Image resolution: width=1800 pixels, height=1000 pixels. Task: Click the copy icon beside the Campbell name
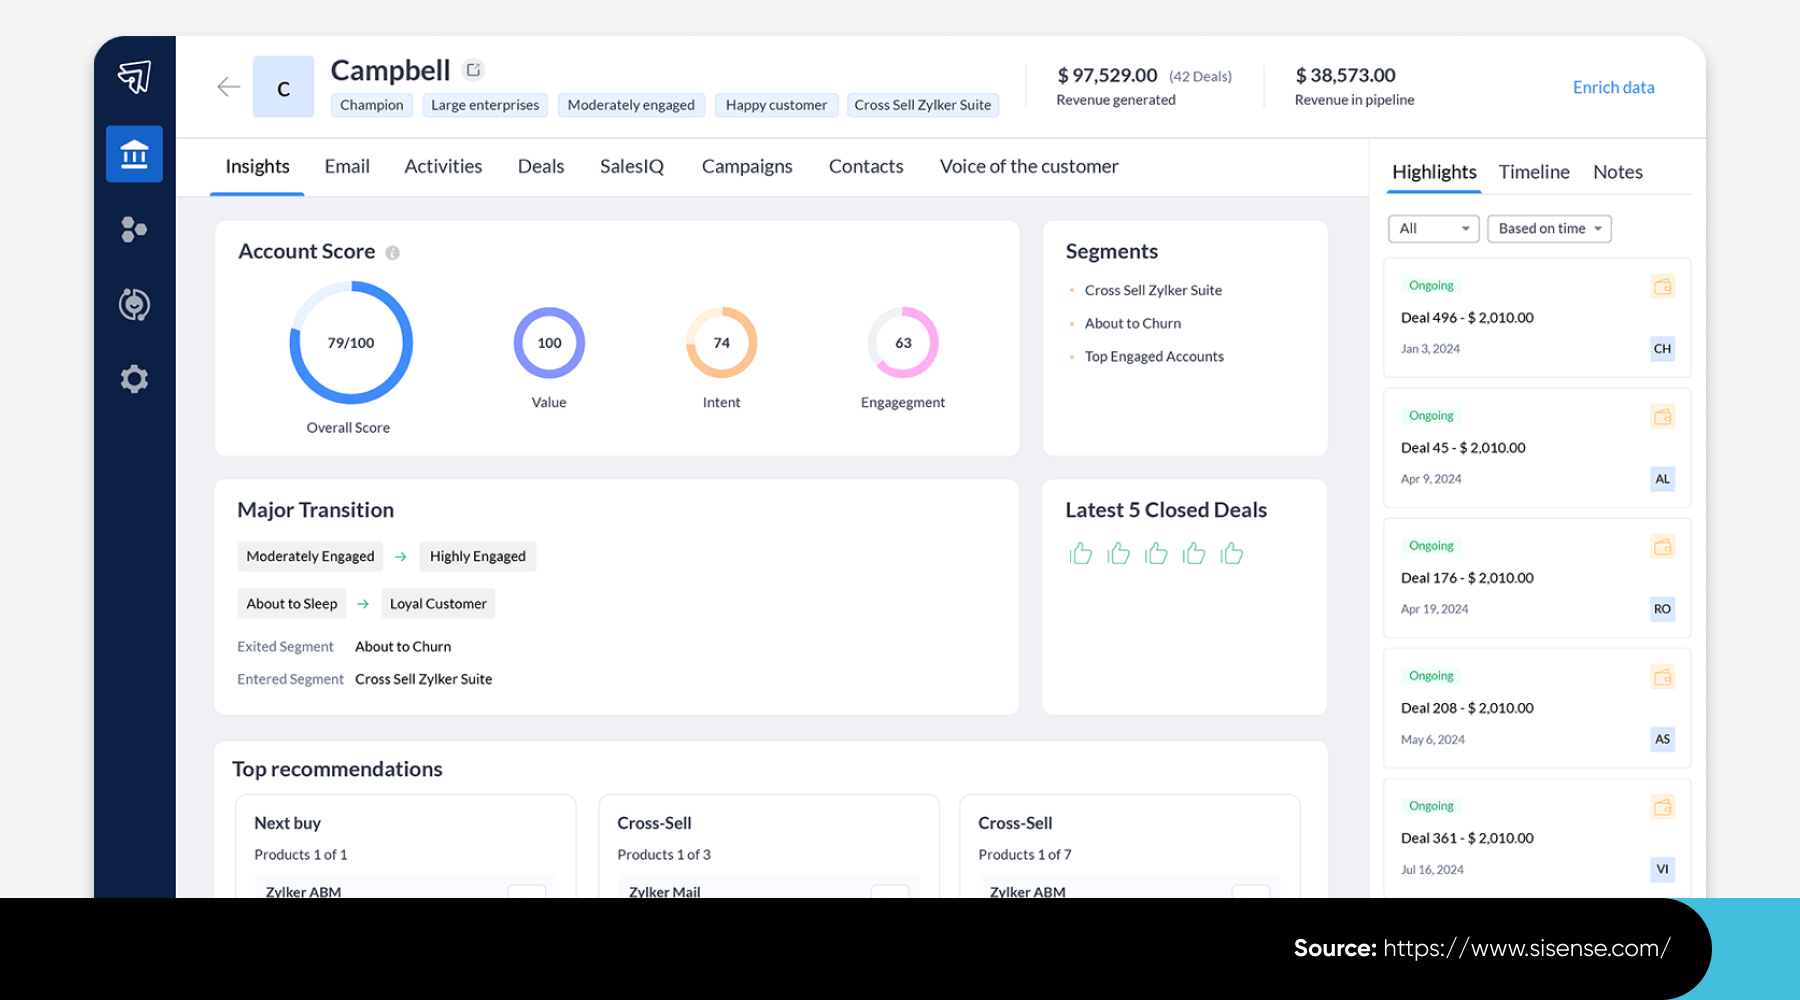click(x=472, y=69)
